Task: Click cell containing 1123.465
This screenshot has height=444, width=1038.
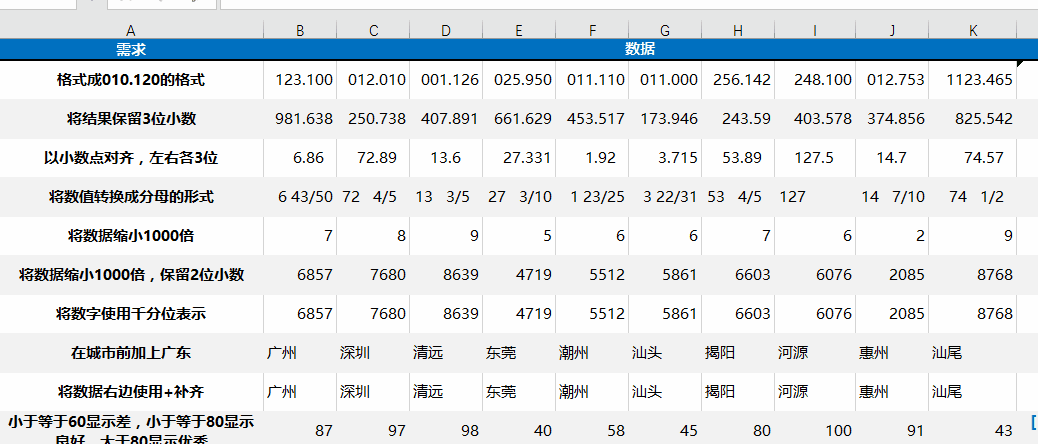Action: tap(972, 80)
